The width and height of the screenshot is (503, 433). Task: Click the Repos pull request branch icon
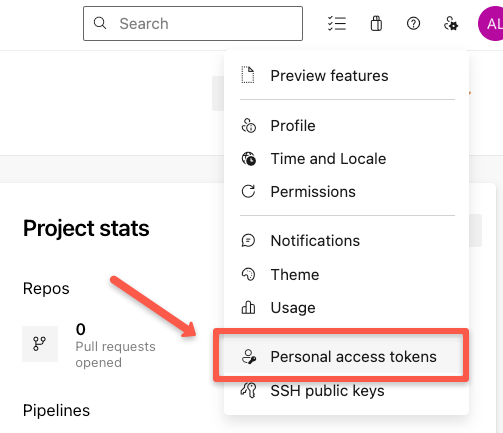40,344
